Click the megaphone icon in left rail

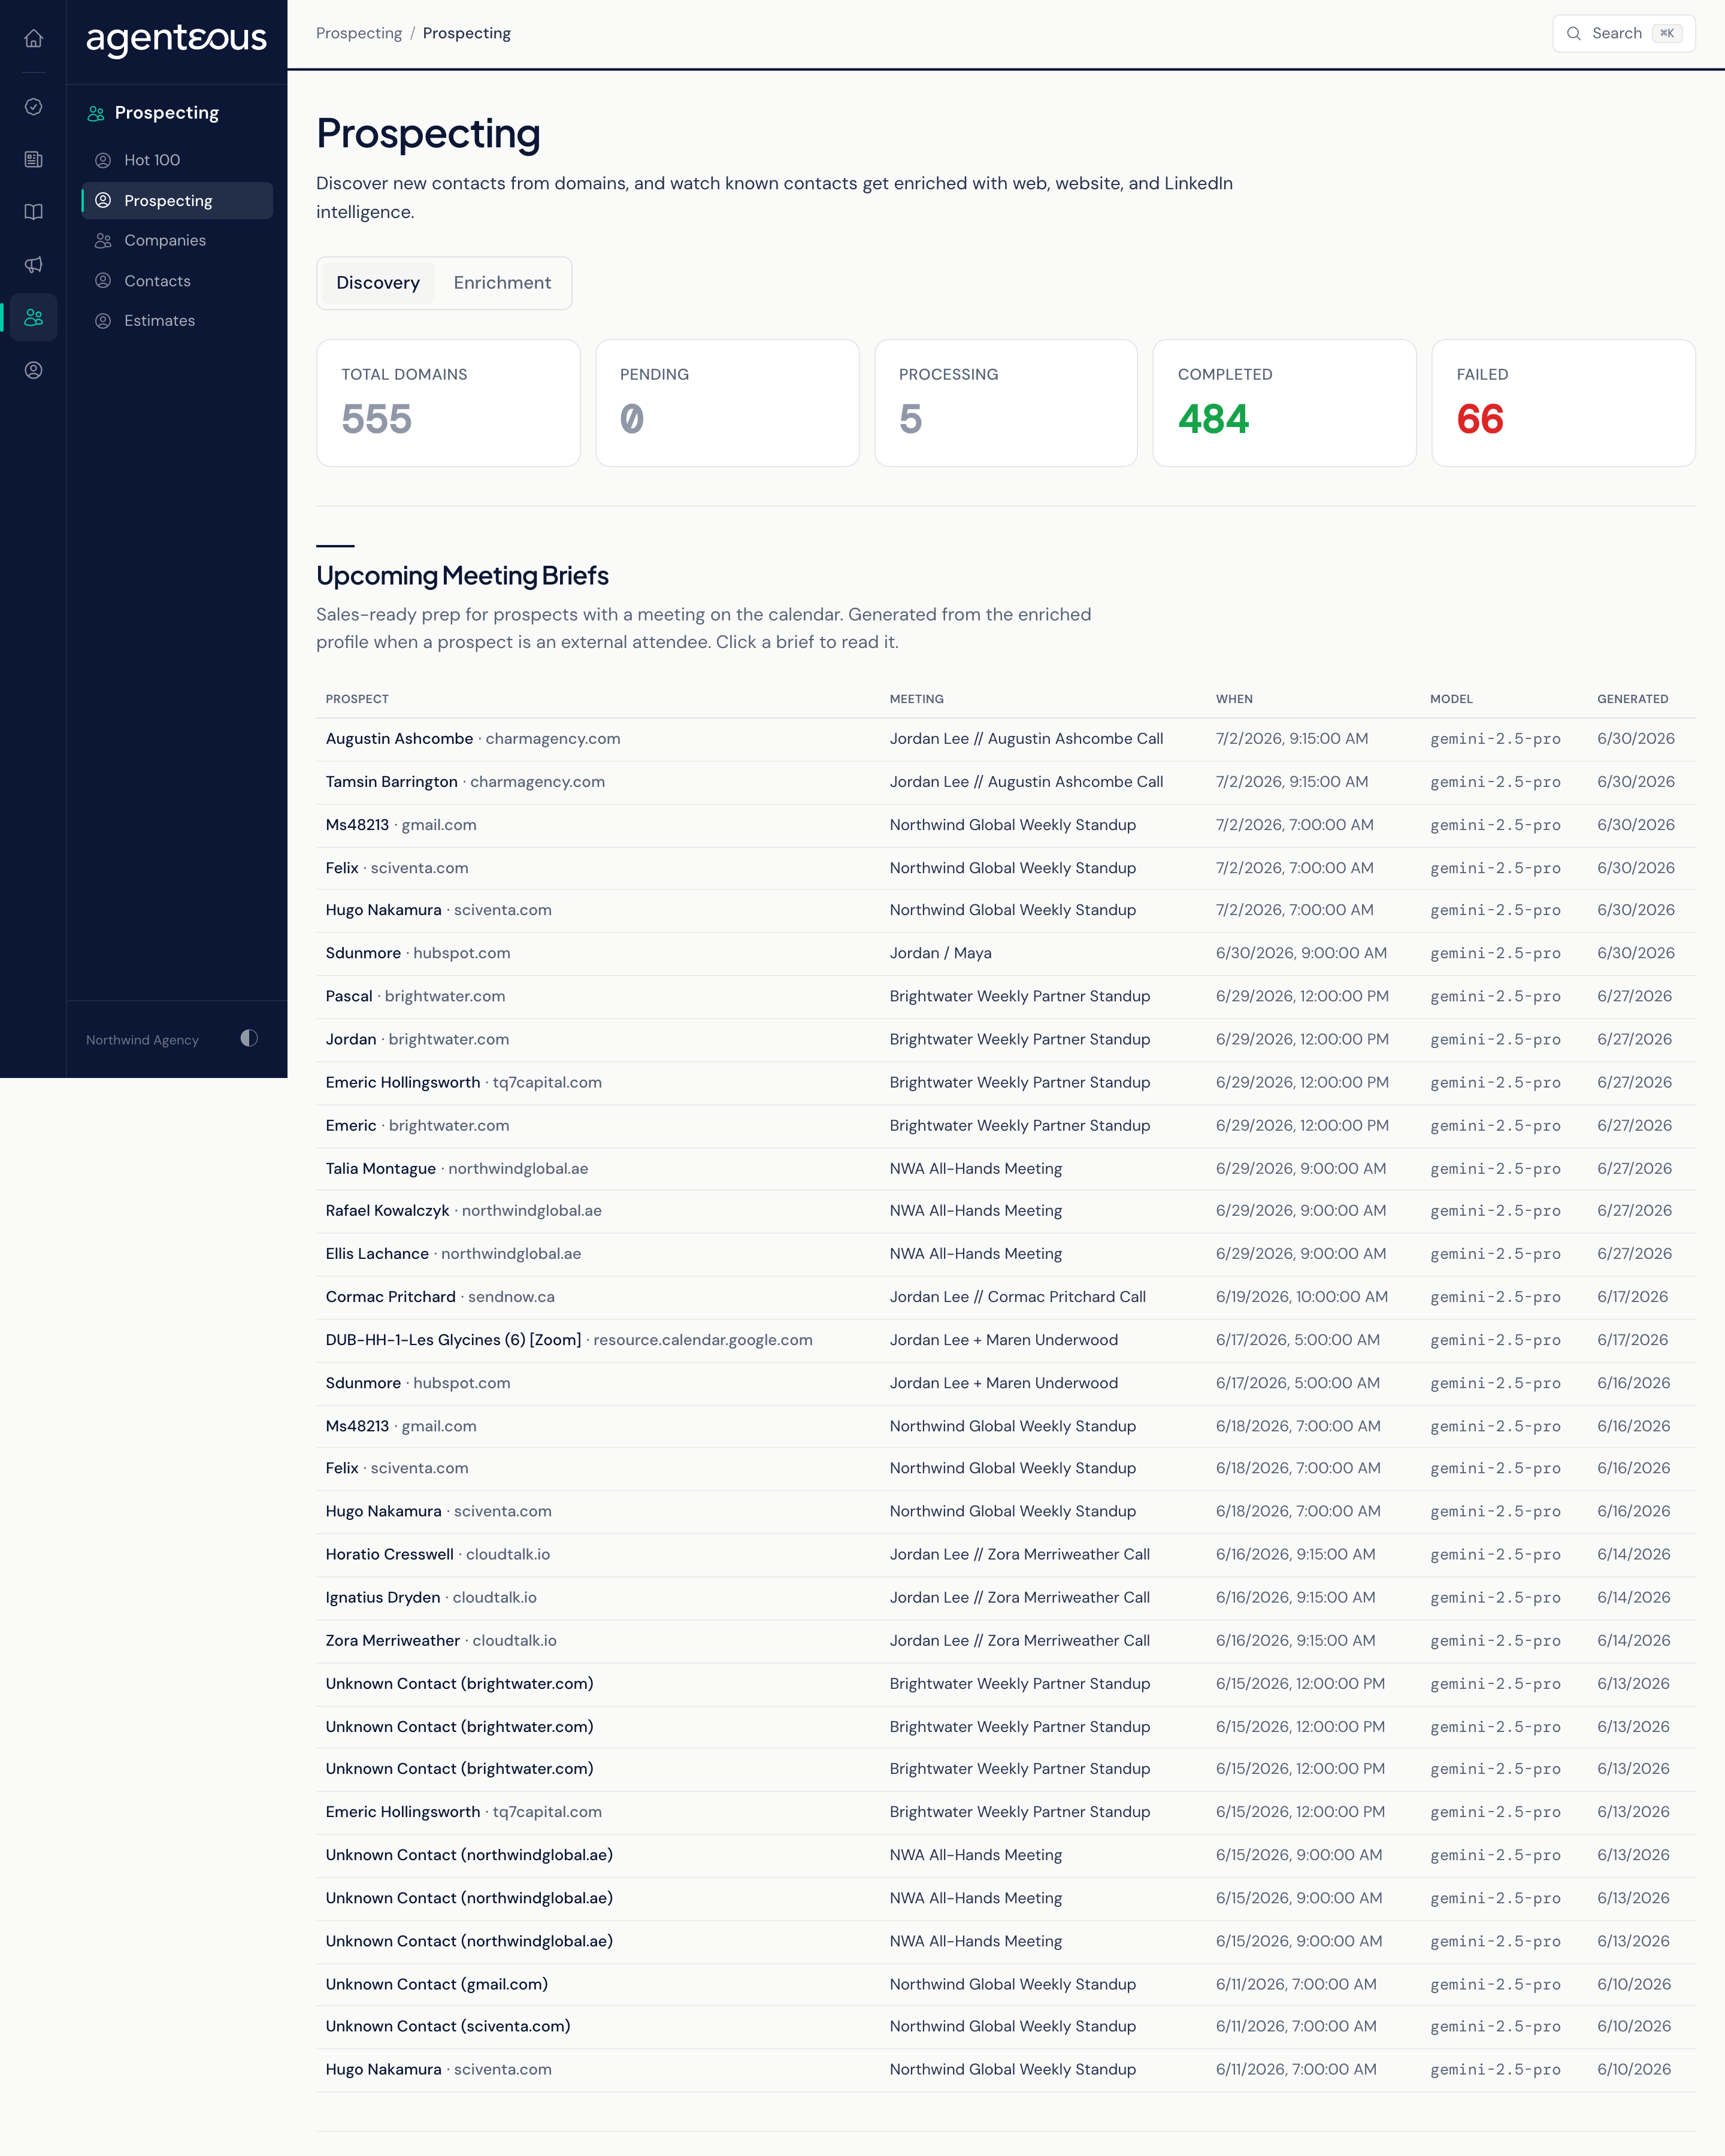coord(33,265)
